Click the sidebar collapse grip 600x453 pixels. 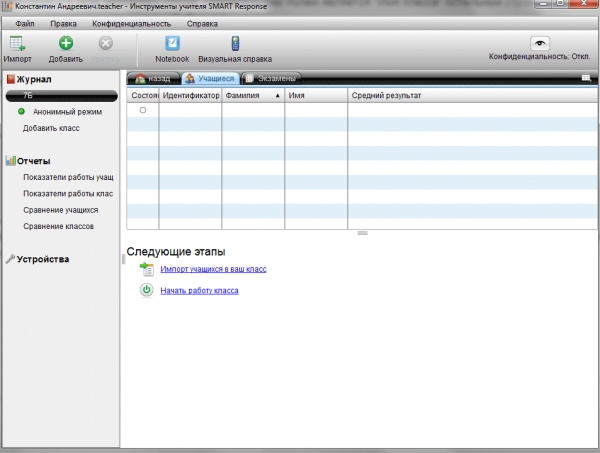123,259
